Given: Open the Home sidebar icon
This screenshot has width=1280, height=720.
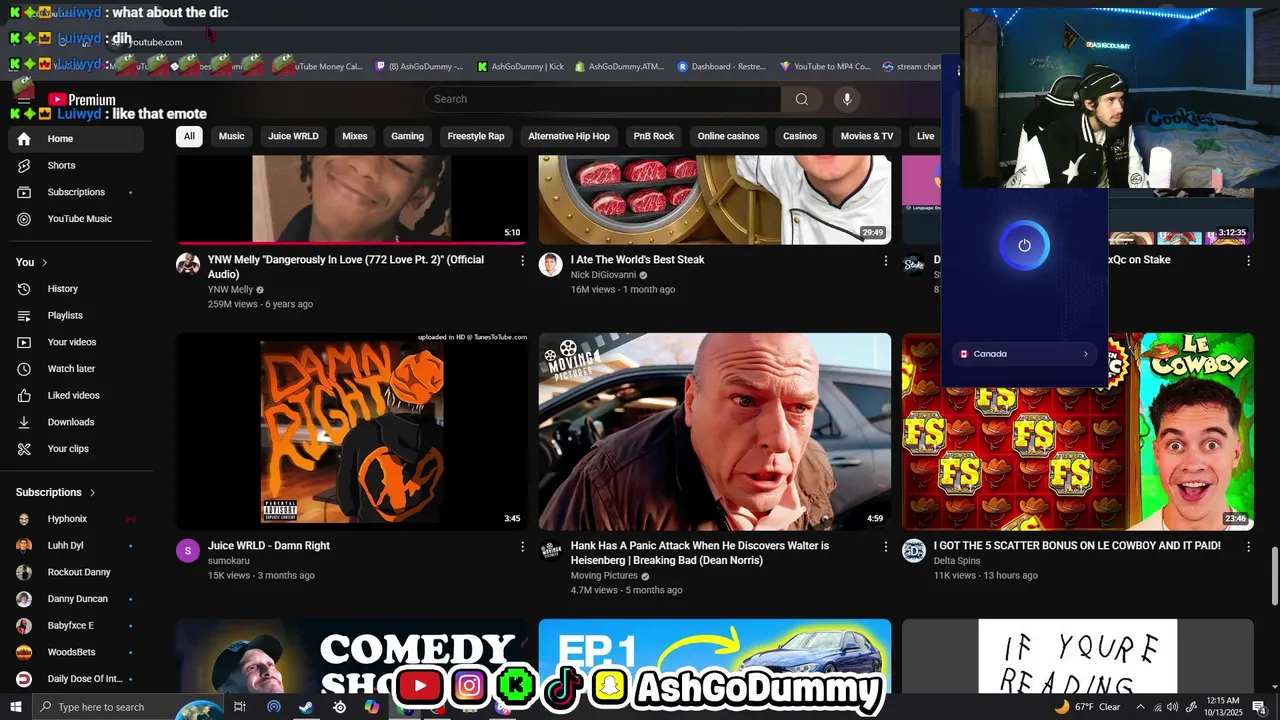Looking at the screenshot, I should (24, 139).
